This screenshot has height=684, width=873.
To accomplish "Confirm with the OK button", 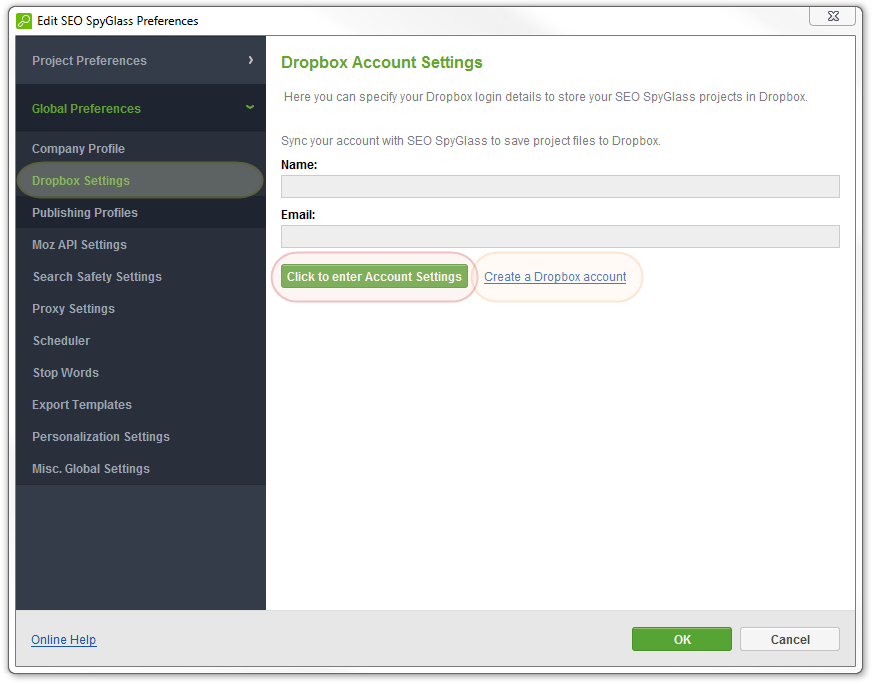I will 682,639.
